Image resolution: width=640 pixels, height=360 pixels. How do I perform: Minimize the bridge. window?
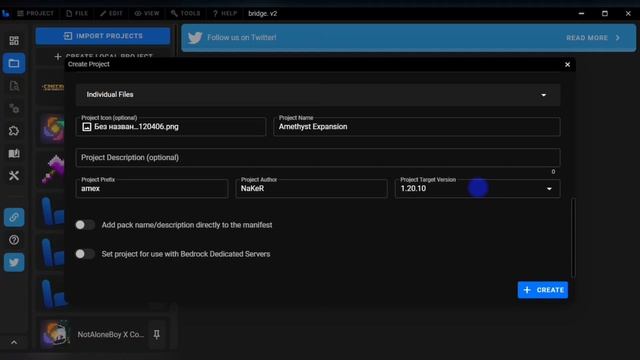(581, 13)
